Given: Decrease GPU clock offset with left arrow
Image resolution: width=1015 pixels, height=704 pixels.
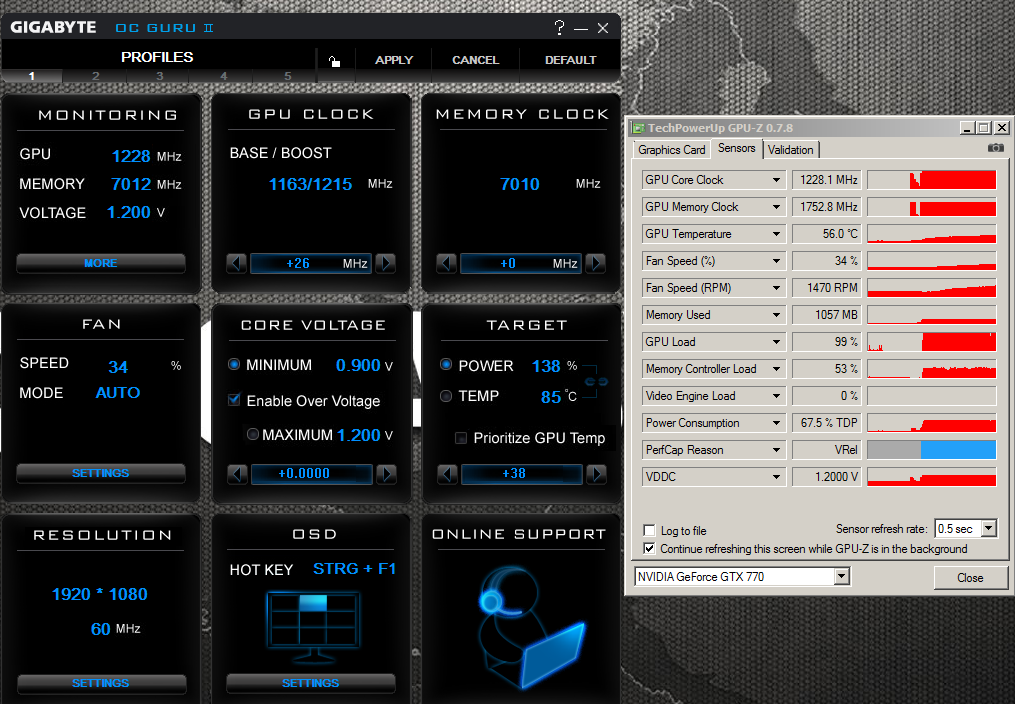Looking at the screenshot, I should tap(236, 263).
